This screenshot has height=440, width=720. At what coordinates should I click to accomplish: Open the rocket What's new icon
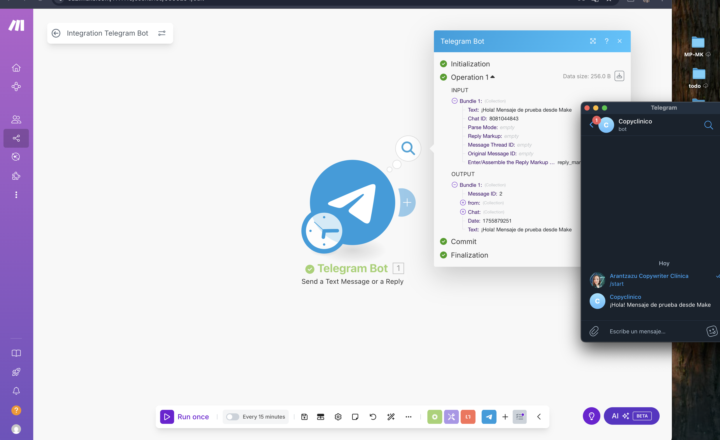(16, 372)
